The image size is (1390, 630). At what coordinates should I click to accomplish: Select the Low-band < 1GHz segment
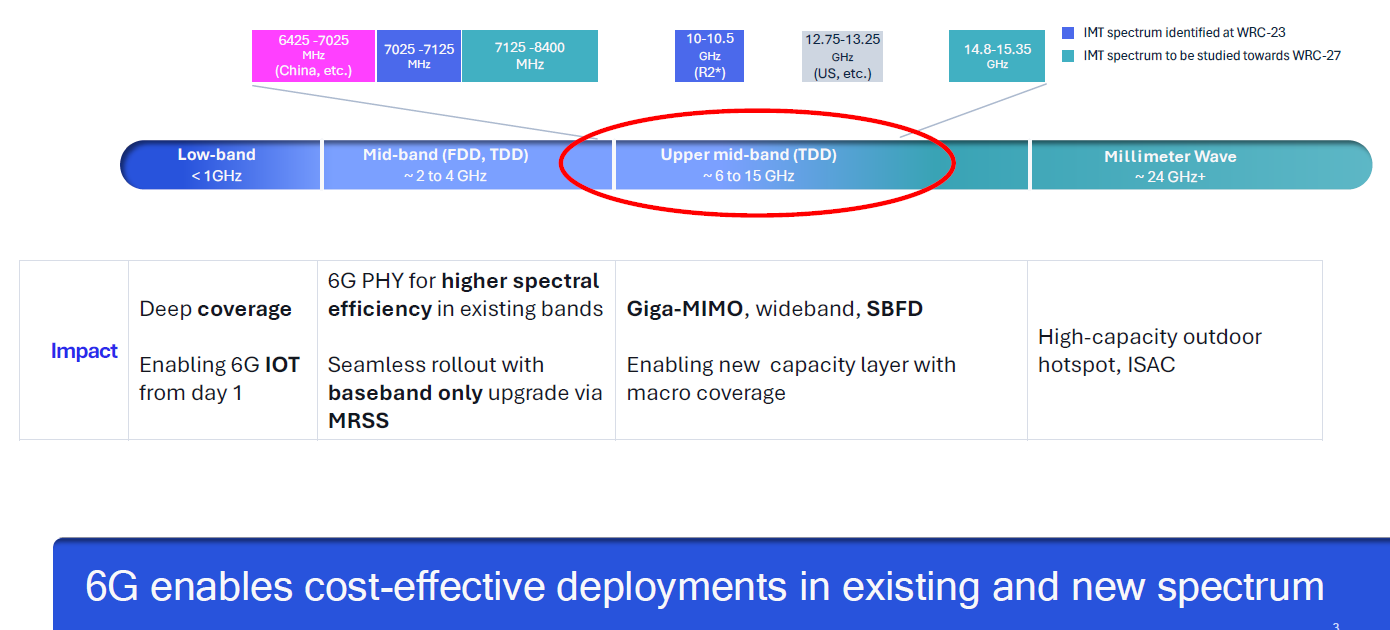click(x=220, y=165)
